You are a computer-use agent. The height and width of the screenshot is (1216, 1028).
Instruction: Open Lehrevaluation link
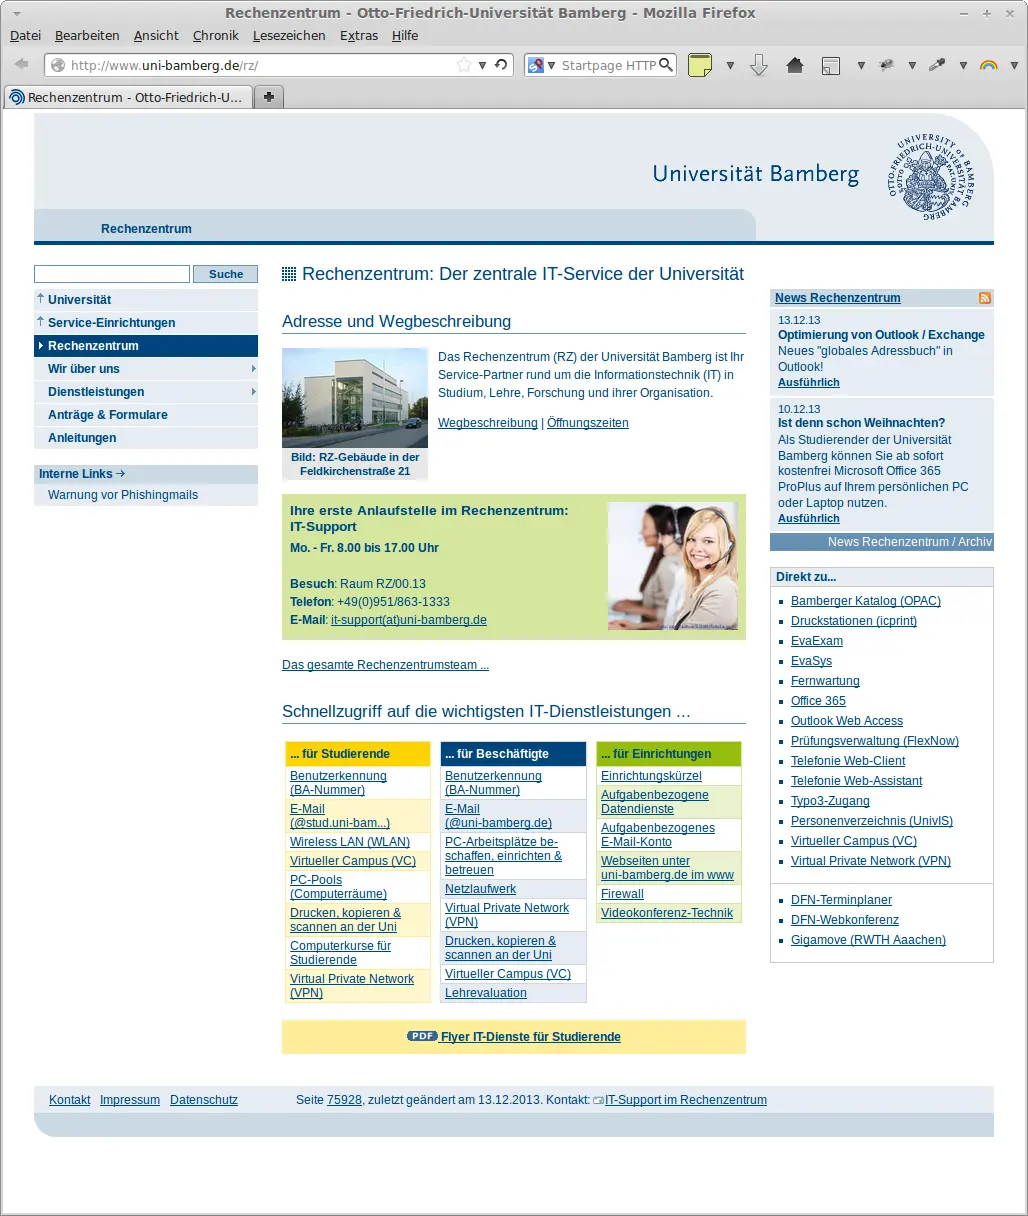[486, 993]
